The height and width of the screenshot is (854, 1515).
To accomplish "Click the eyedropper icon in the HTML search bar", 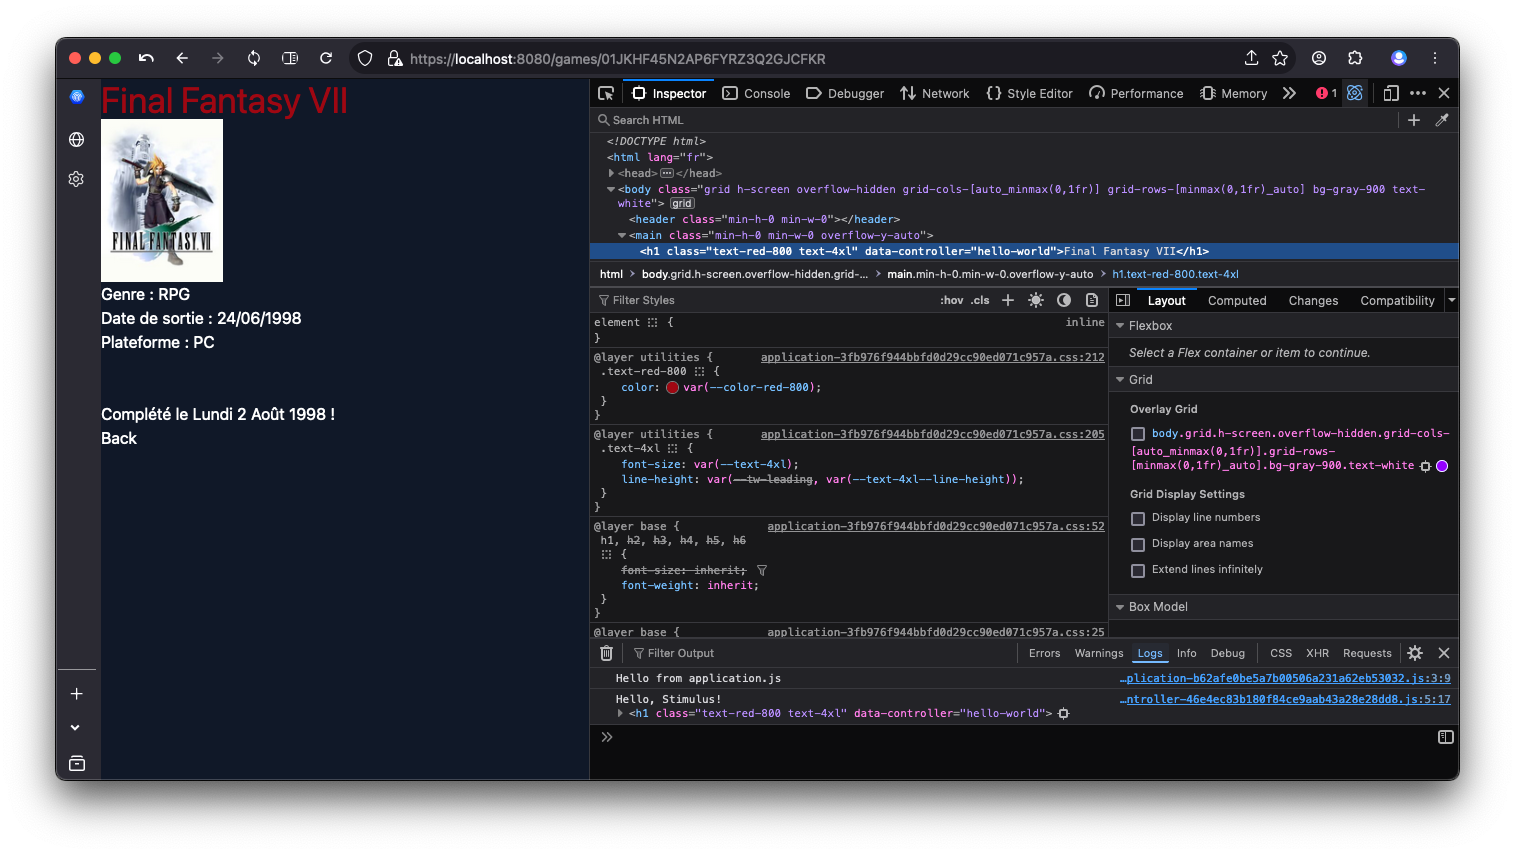I will [x=1442, y=120].
